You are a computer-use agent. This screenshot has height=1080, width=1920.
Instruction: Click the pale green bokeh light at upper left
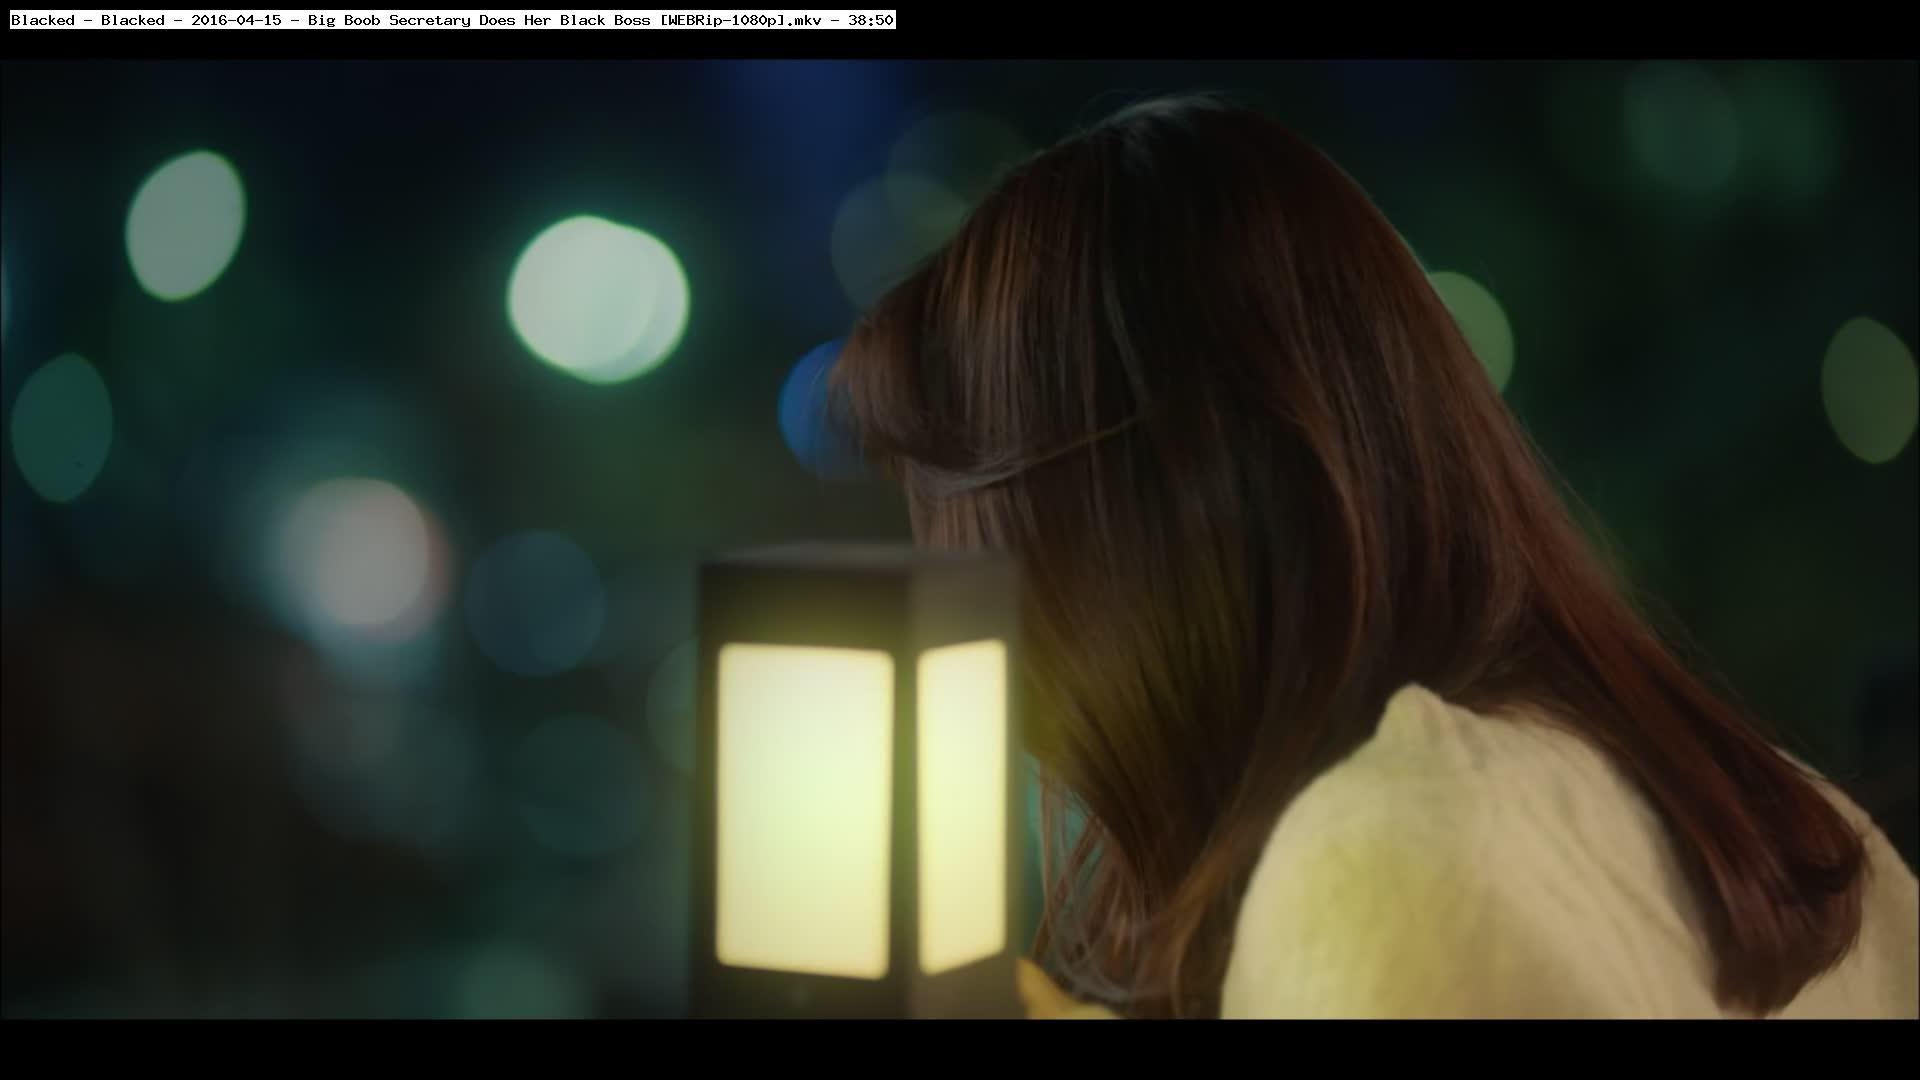(185, 225)
